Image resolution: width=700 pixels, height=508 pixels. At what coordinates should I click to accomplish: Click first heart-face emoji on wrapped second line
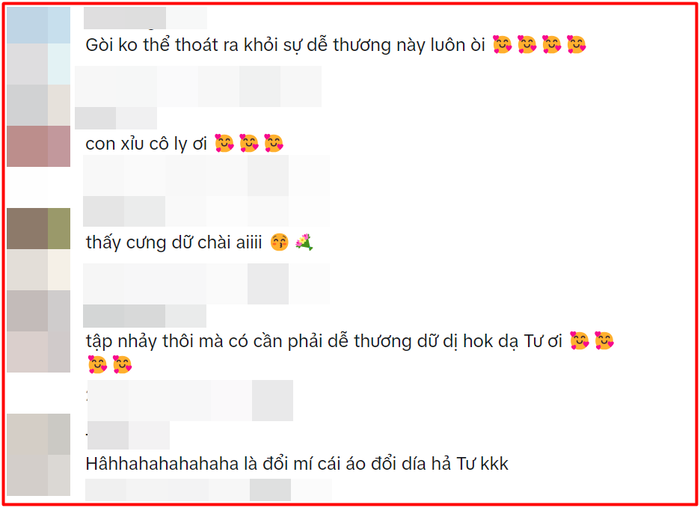pyautogui.click(x=97, y=364)
